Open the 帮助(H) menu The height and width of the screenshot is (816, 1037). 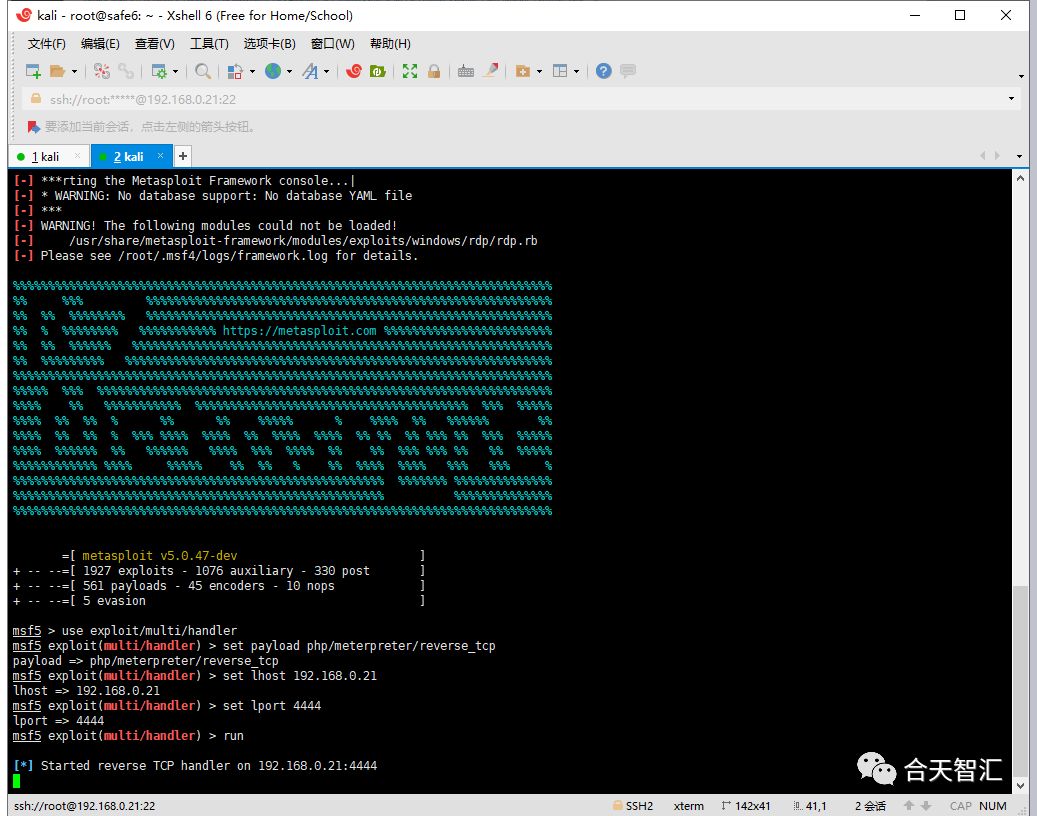[390, 44]
